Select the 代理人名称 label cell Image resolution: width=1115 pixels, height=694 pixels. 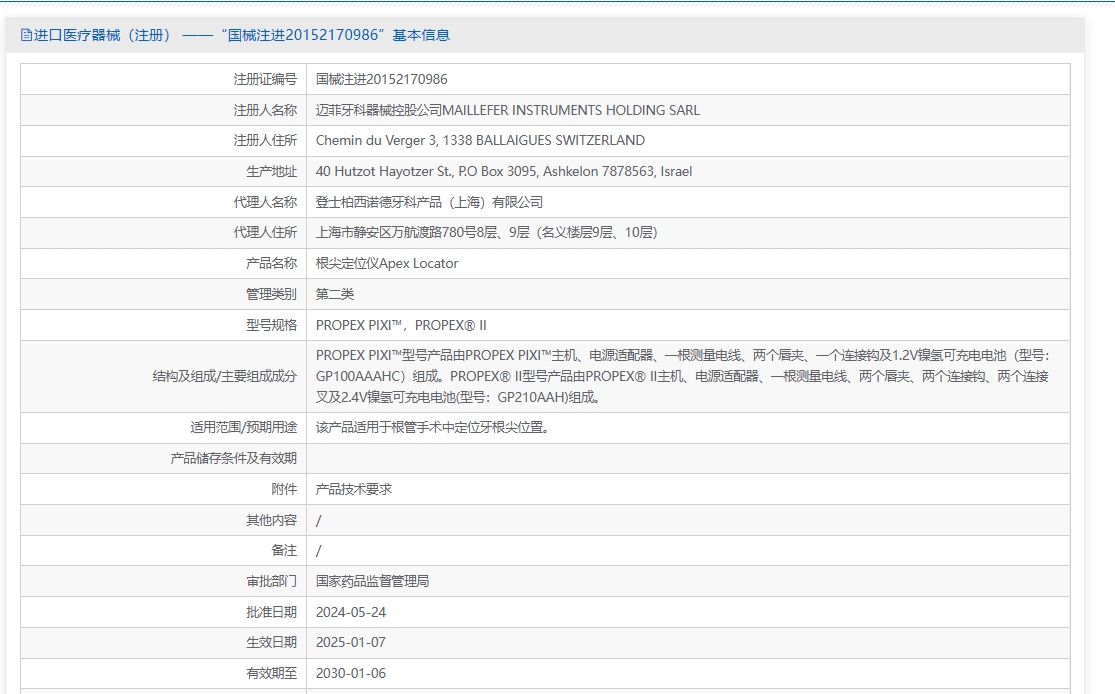click(x=164, y=202)
